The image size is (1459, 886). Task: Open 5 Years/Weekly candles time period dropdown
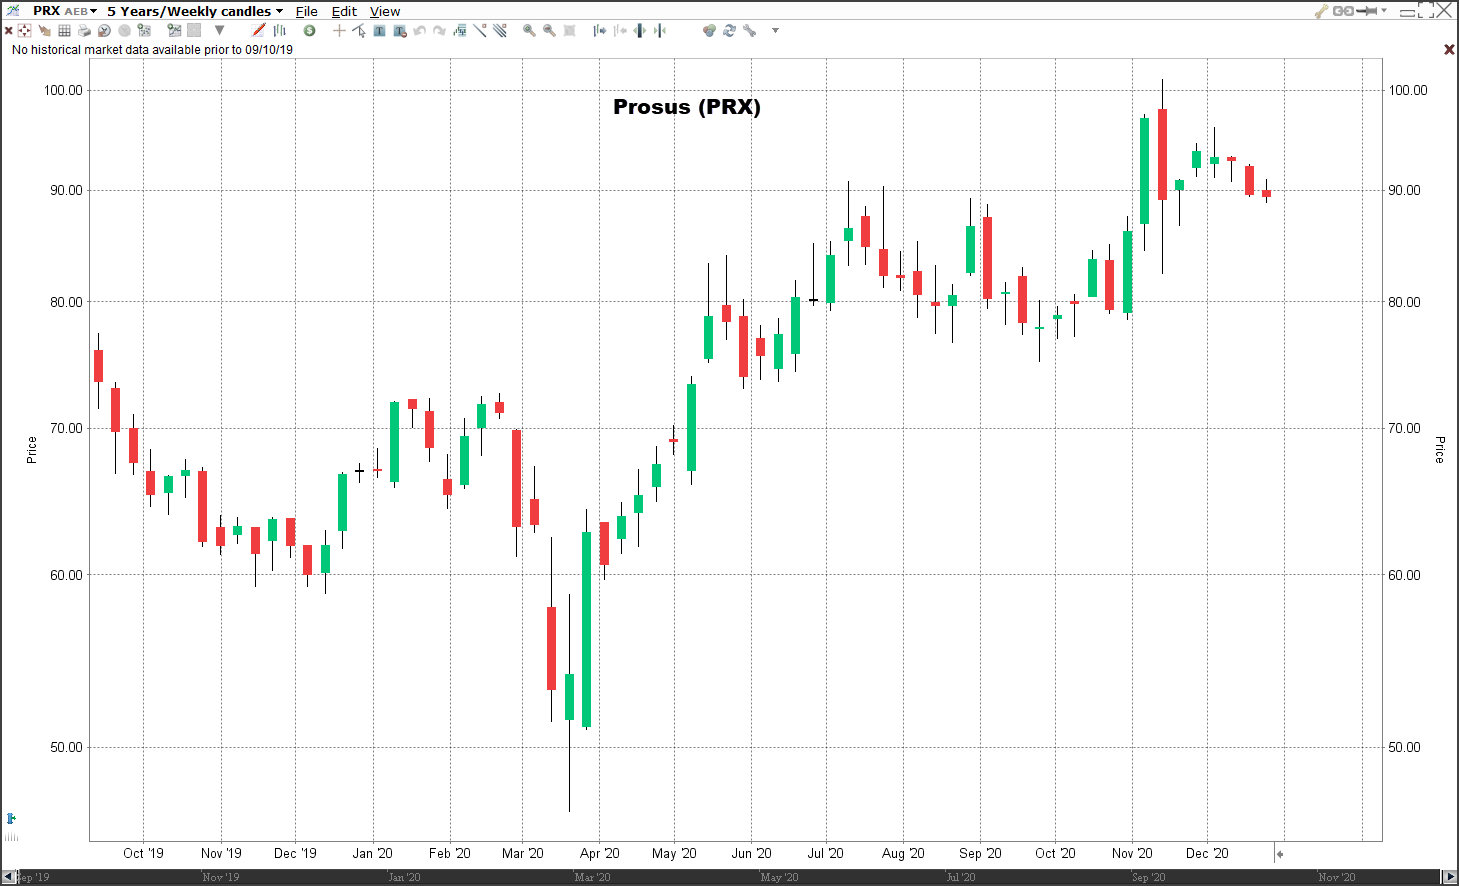195,11
